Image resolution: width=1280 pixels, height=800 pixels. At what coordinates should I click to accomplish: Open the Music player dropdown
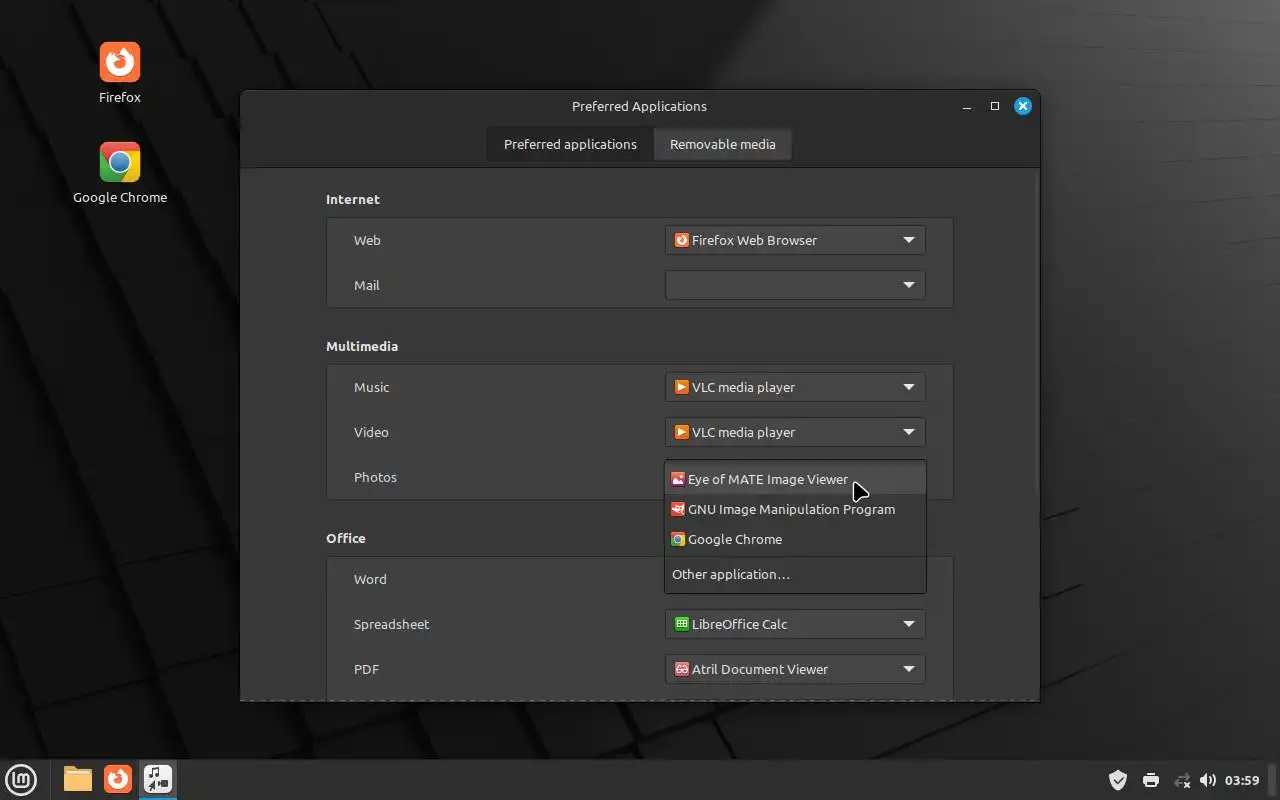pos(795,387)
